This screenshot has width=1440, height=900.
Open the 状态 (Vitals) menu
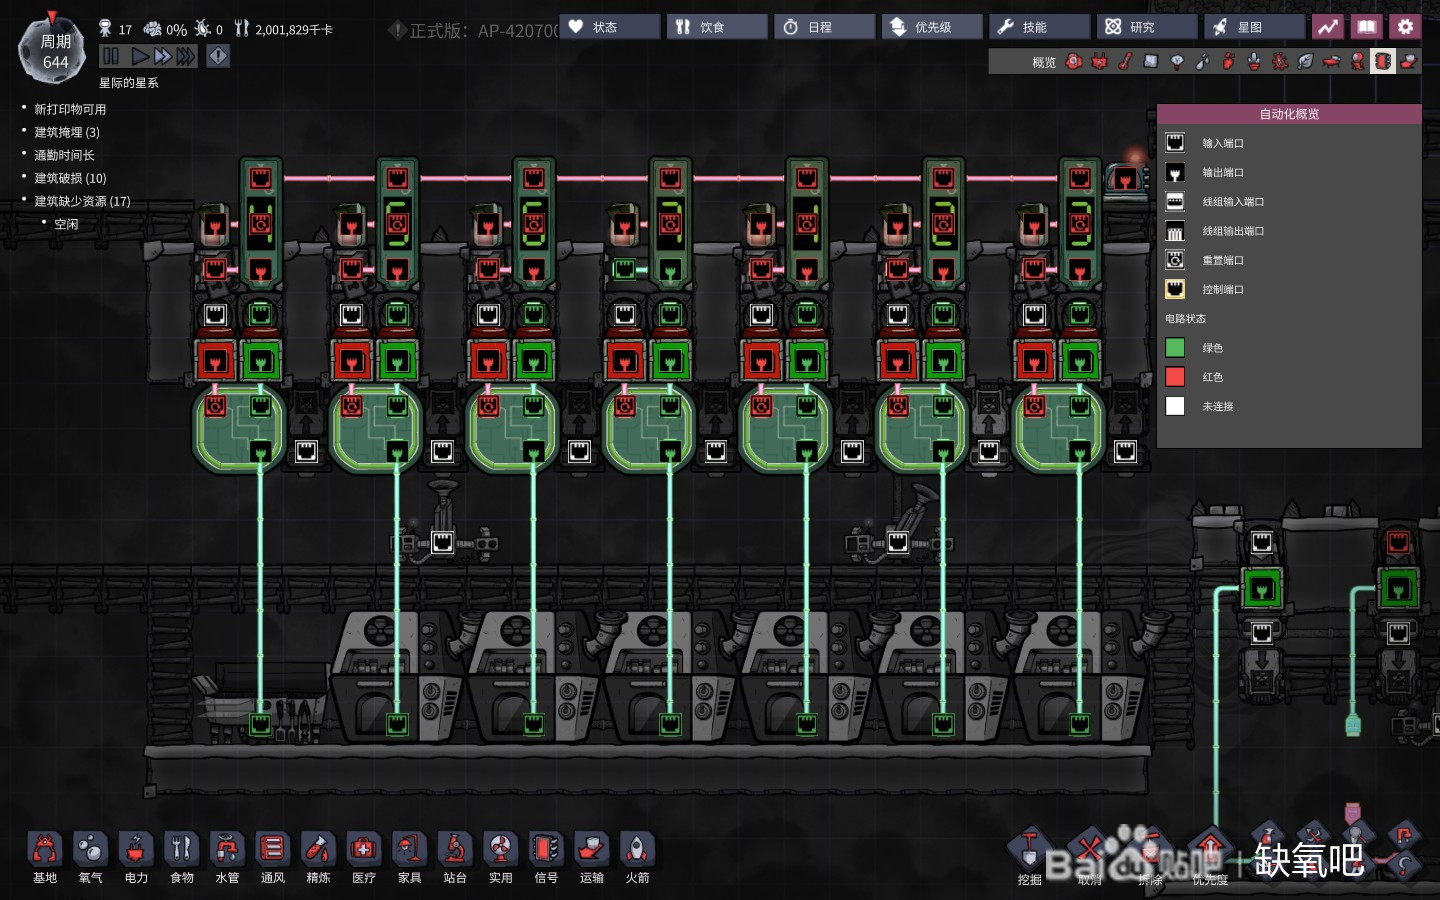[x=610, y=27]
